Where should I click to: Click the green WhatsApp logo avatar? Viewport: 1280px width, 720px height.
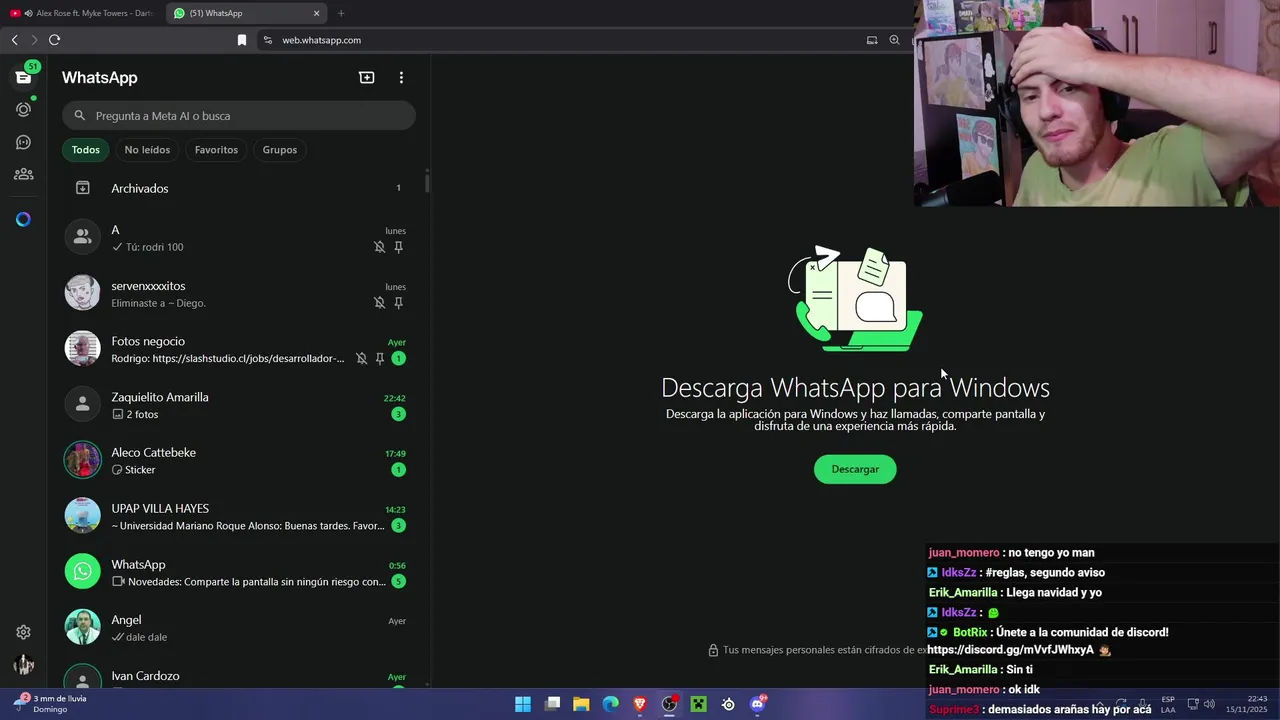pos(83,572)
